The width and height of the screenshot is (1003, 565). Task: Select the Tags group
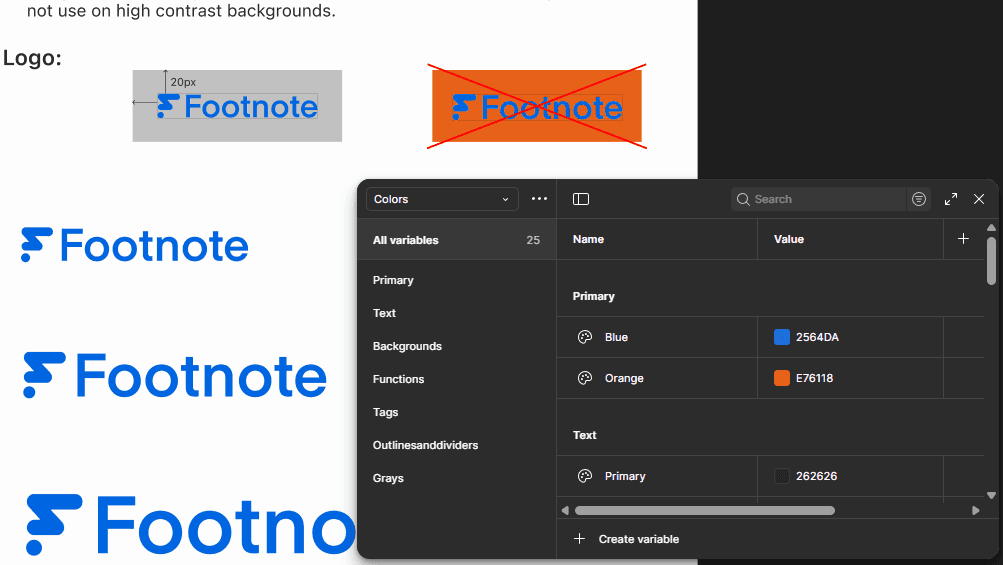386,412
